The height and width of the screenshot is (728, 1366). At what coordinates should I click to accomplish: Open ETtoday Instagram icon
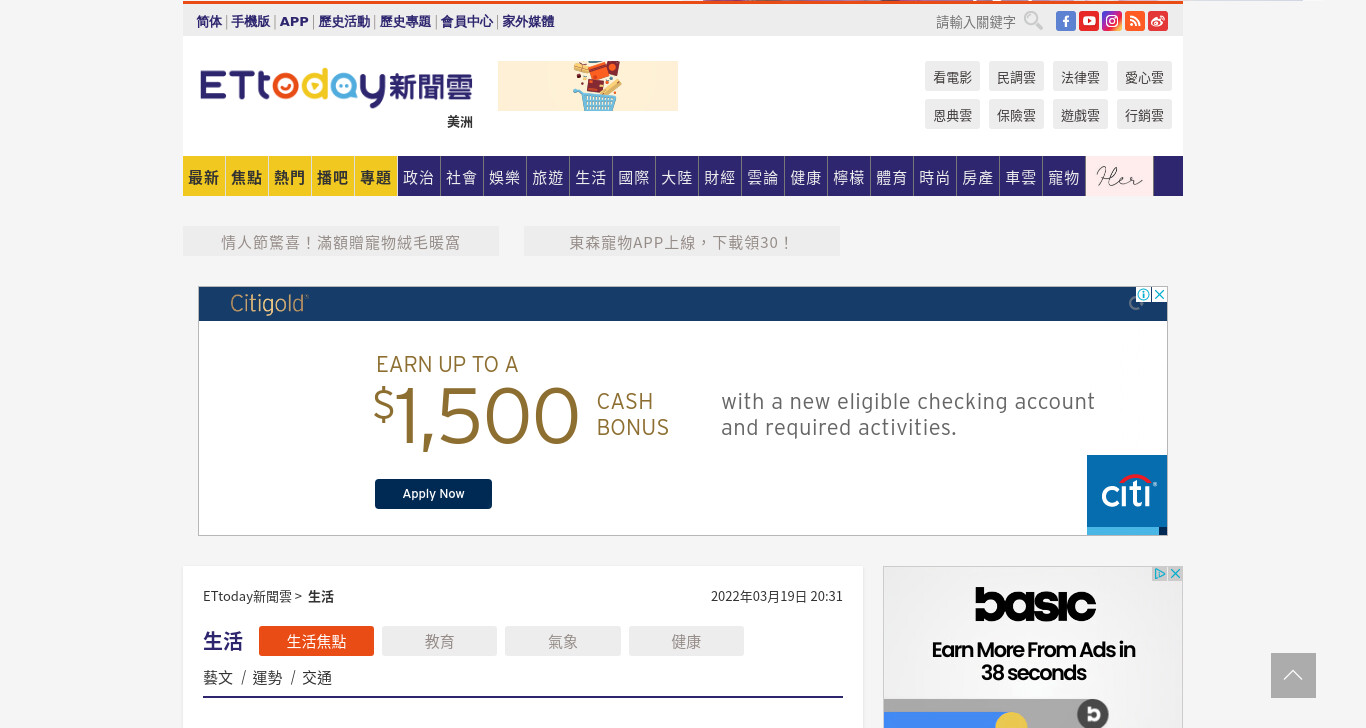pyautogui.click(x=1112, y=21)
